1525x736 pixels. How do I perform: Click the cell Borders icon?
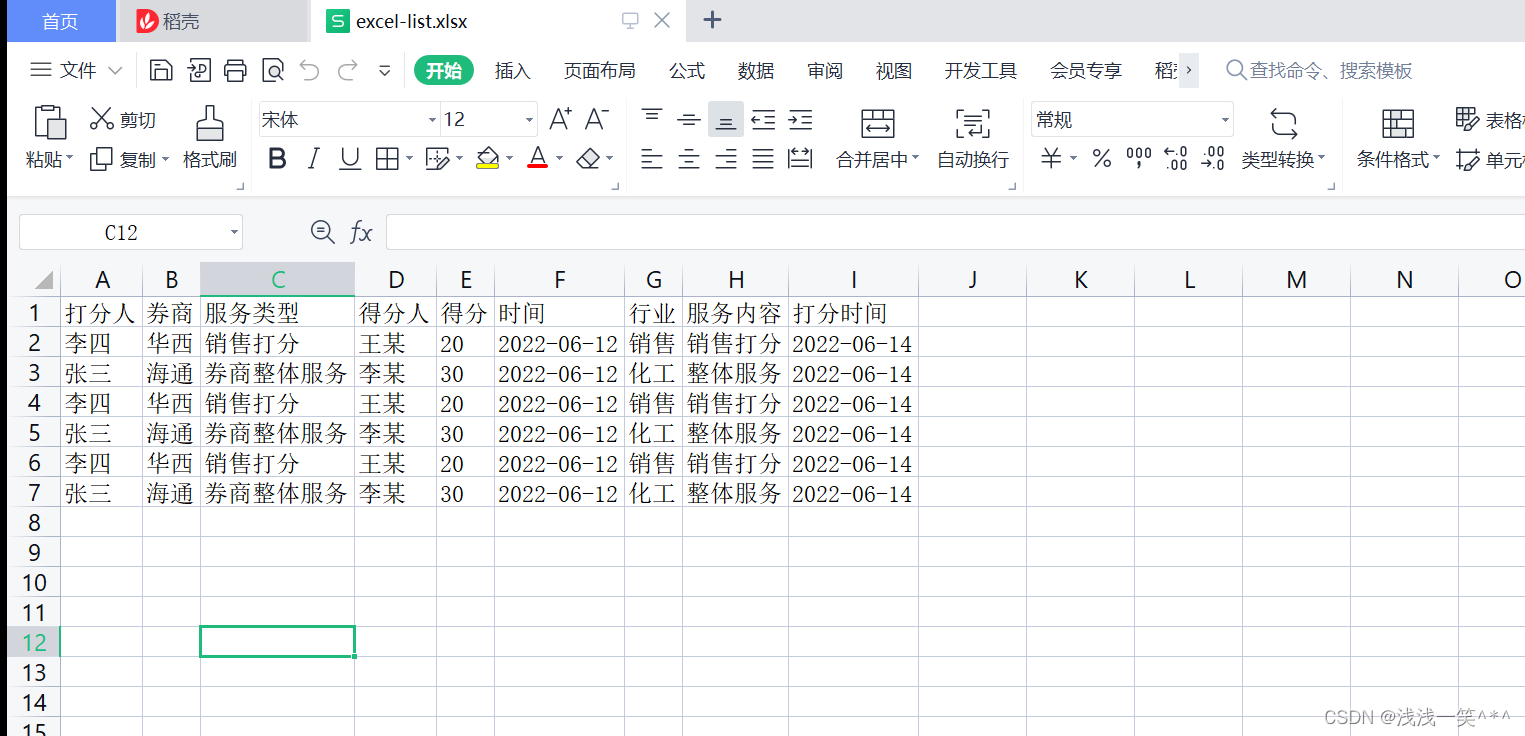click(386, 158)
